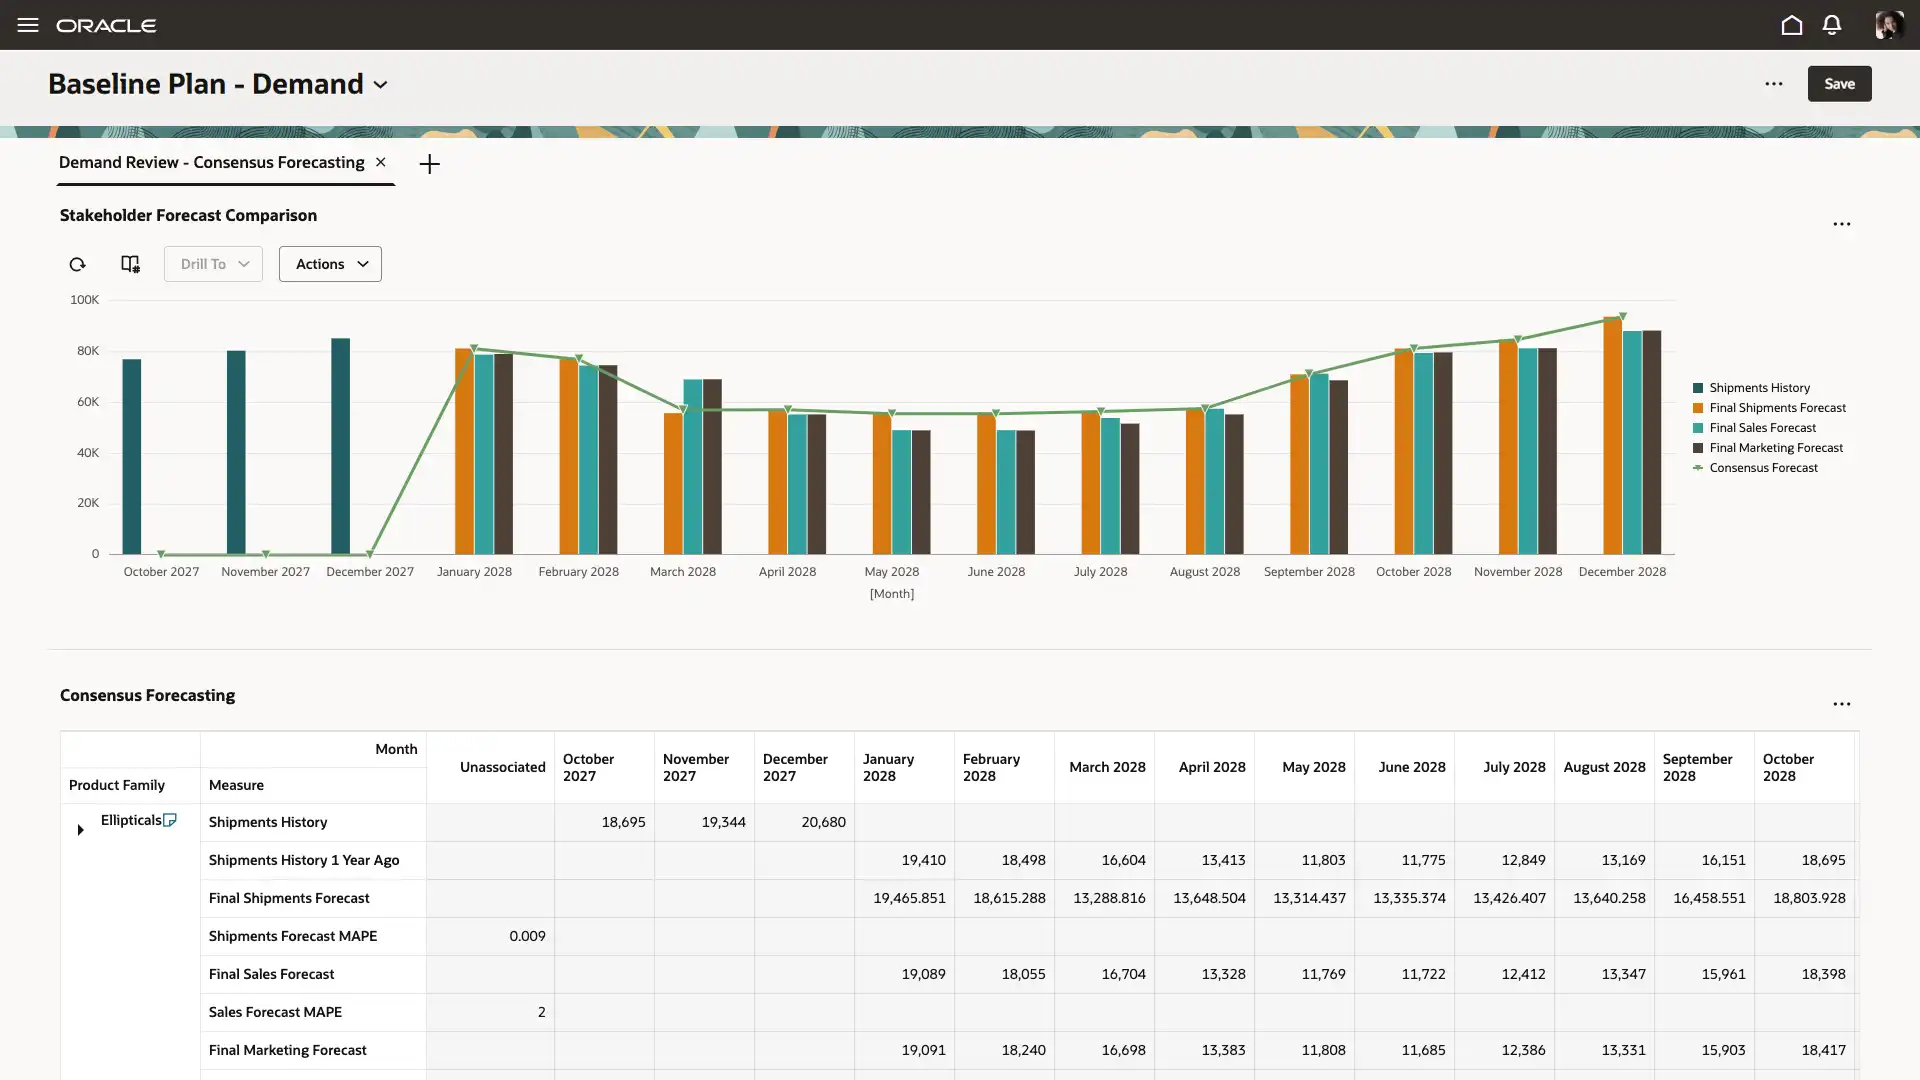Open the hamburger navigation menu
This screenshot has height=1080, width=1920.
pos(28,25)
